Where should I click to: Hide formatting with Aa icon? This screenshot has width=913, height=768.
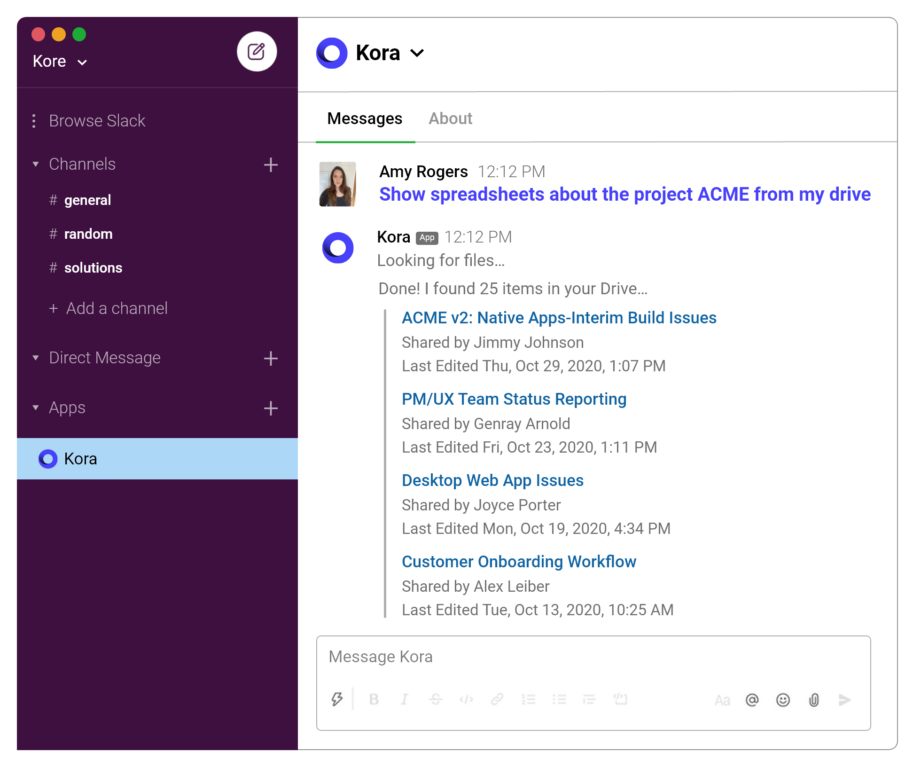[722, 700]
